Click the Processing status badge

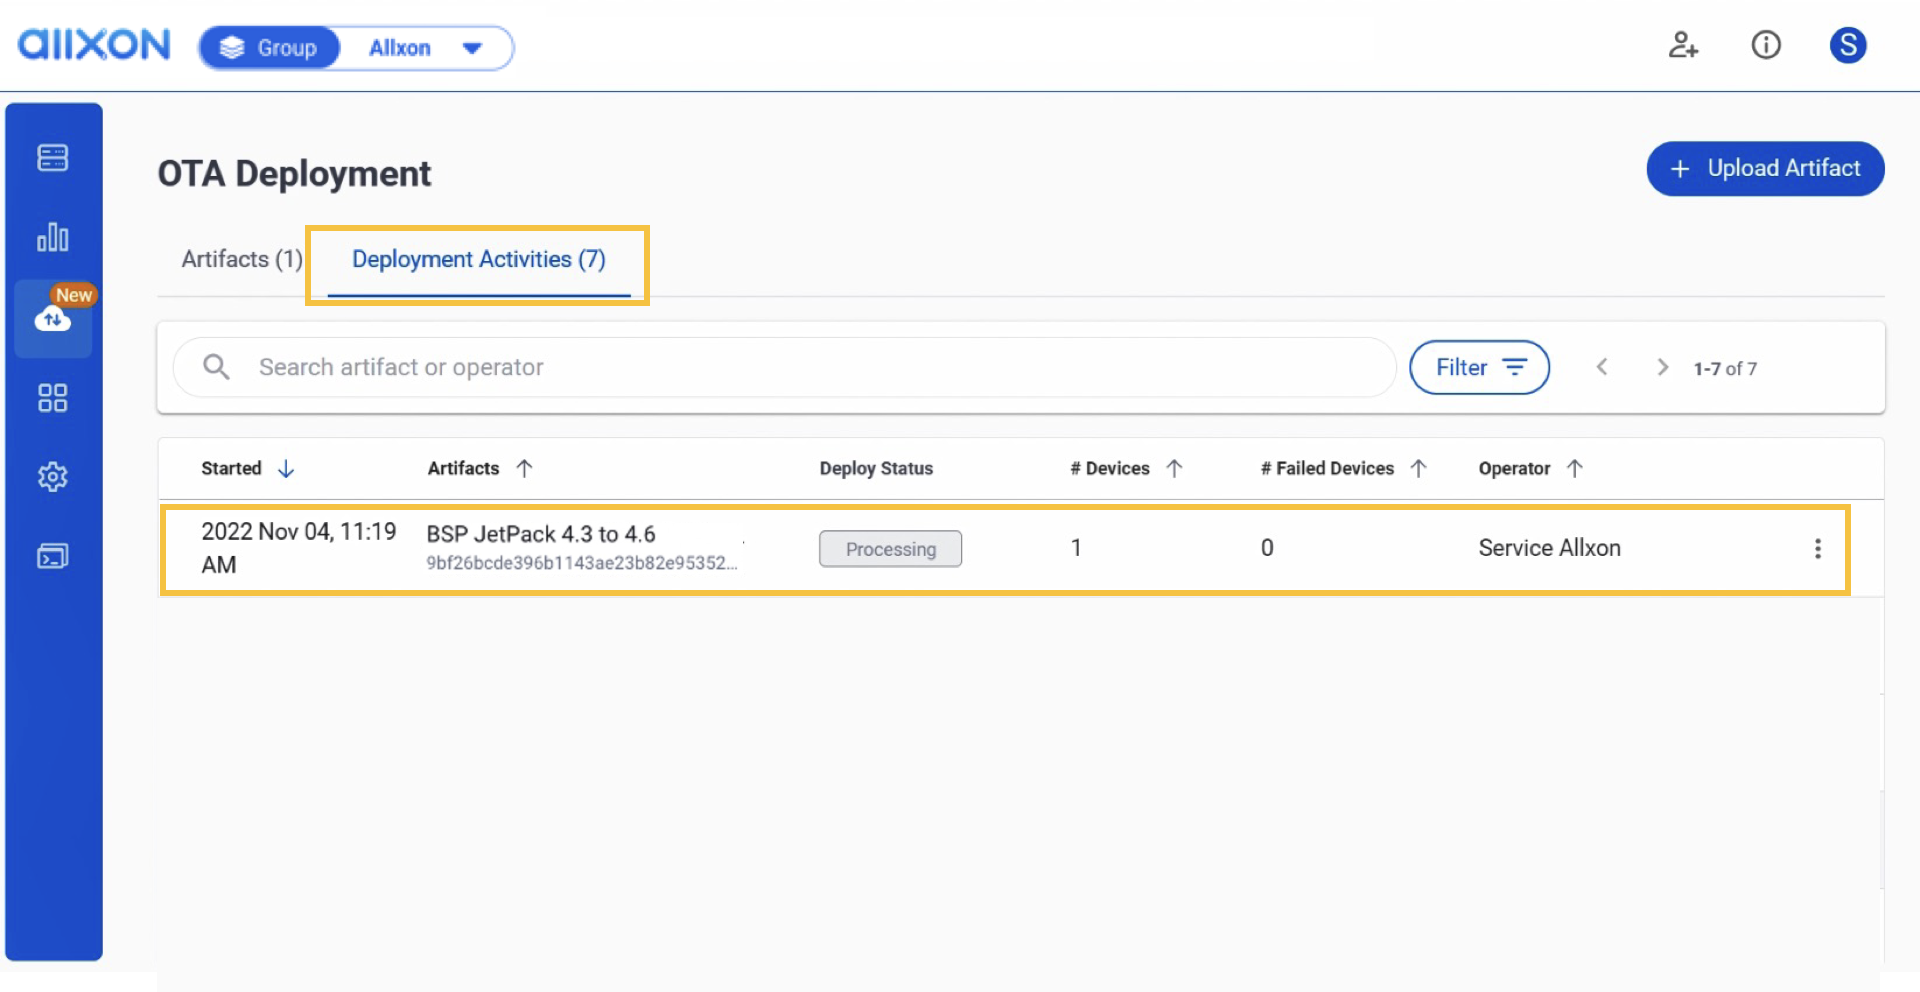(890, 549)
